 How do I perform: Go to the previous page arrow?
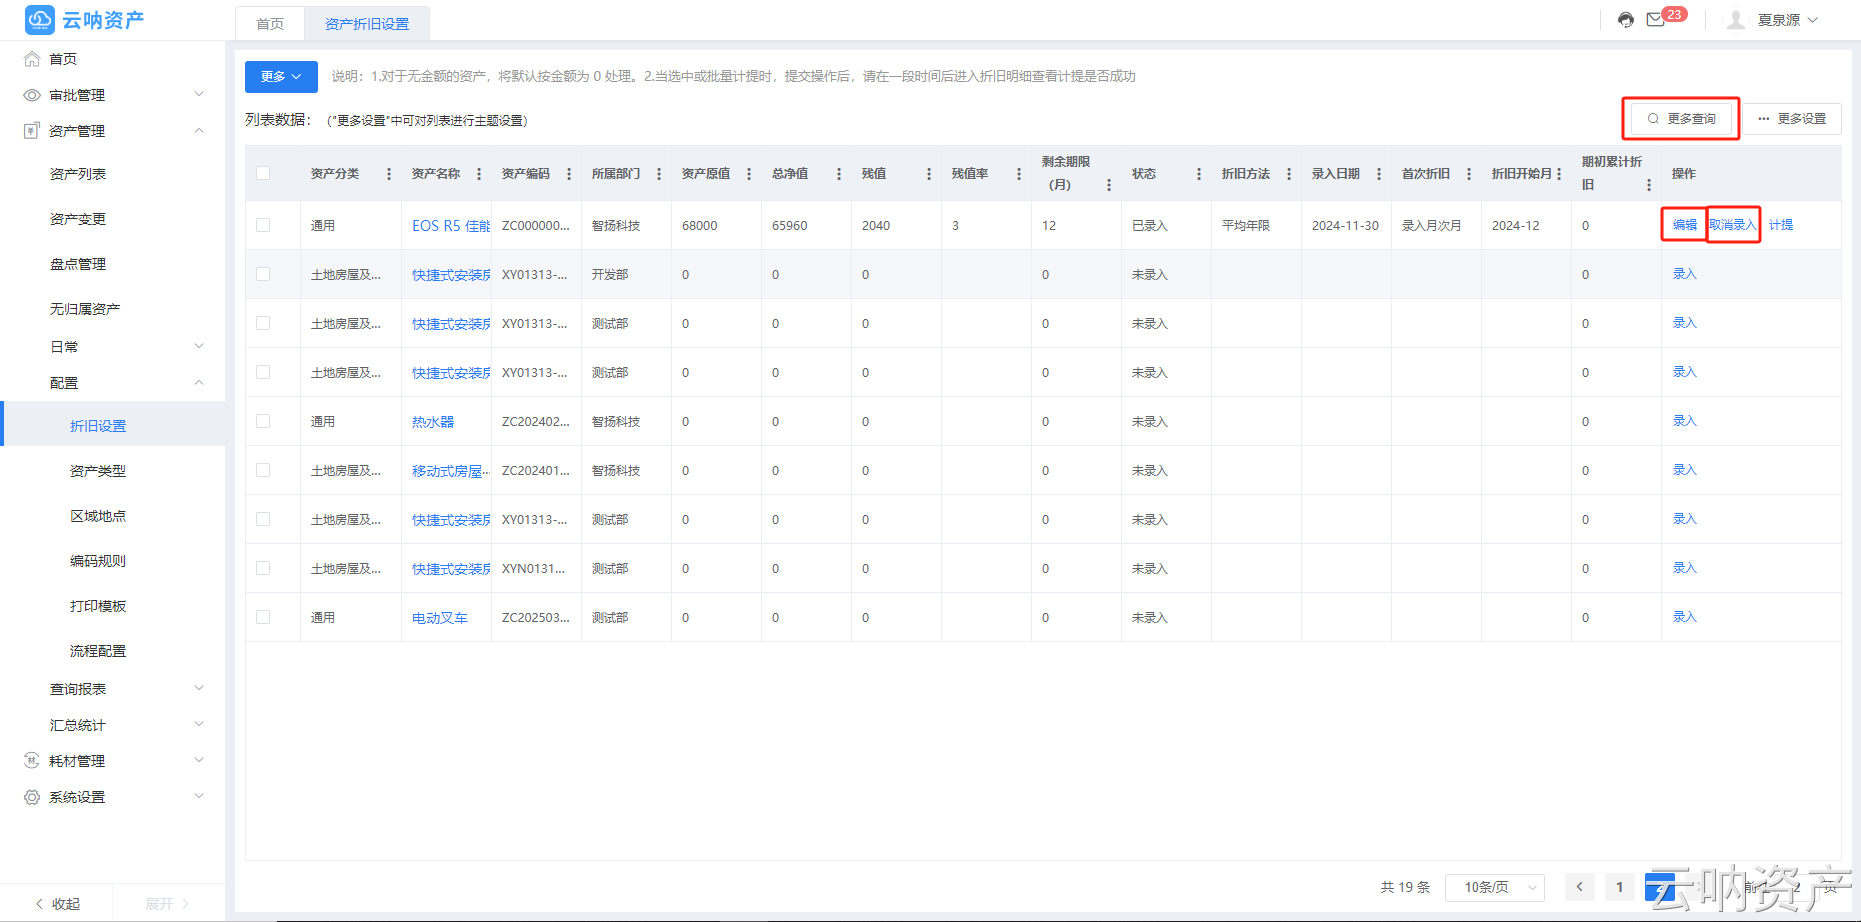tap(1580, 887)
